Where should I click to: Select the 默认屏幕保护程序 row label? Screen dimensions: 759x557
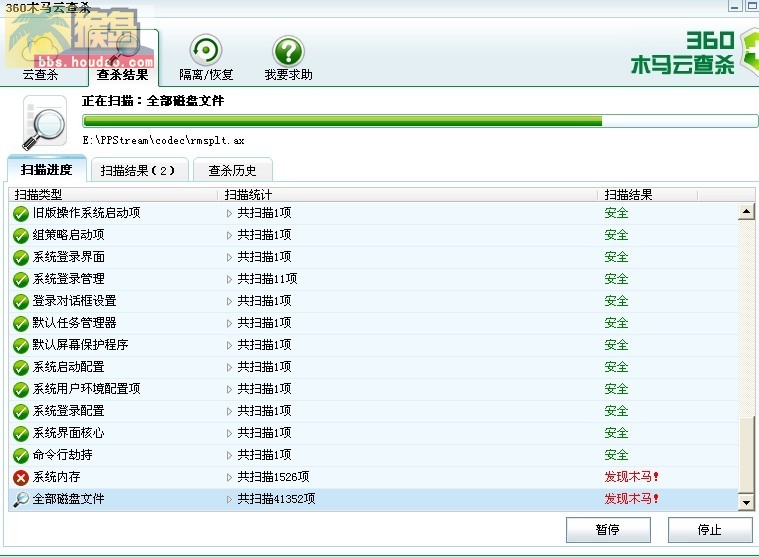coord(80,345)
